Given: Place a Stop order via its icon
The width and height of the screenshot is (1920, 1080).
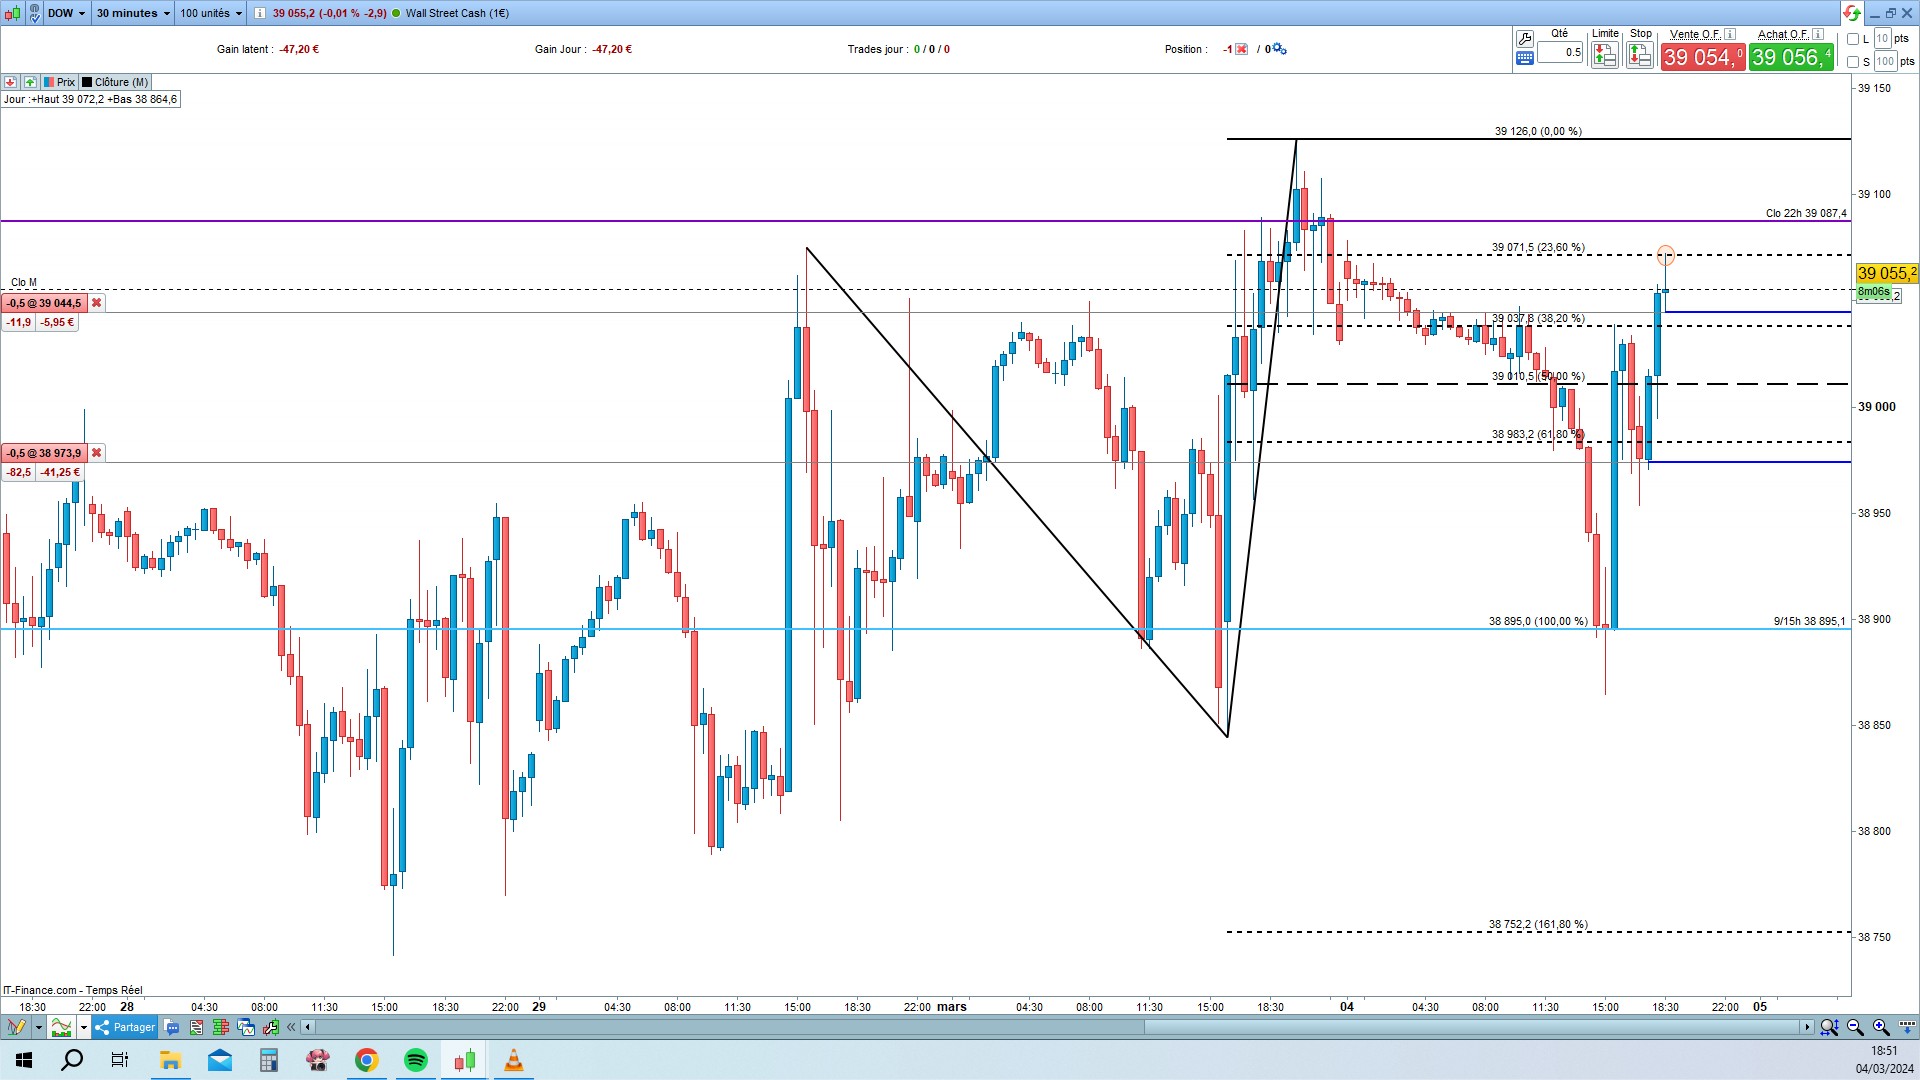Looking at the screenshot, I should click(1639, 56).
